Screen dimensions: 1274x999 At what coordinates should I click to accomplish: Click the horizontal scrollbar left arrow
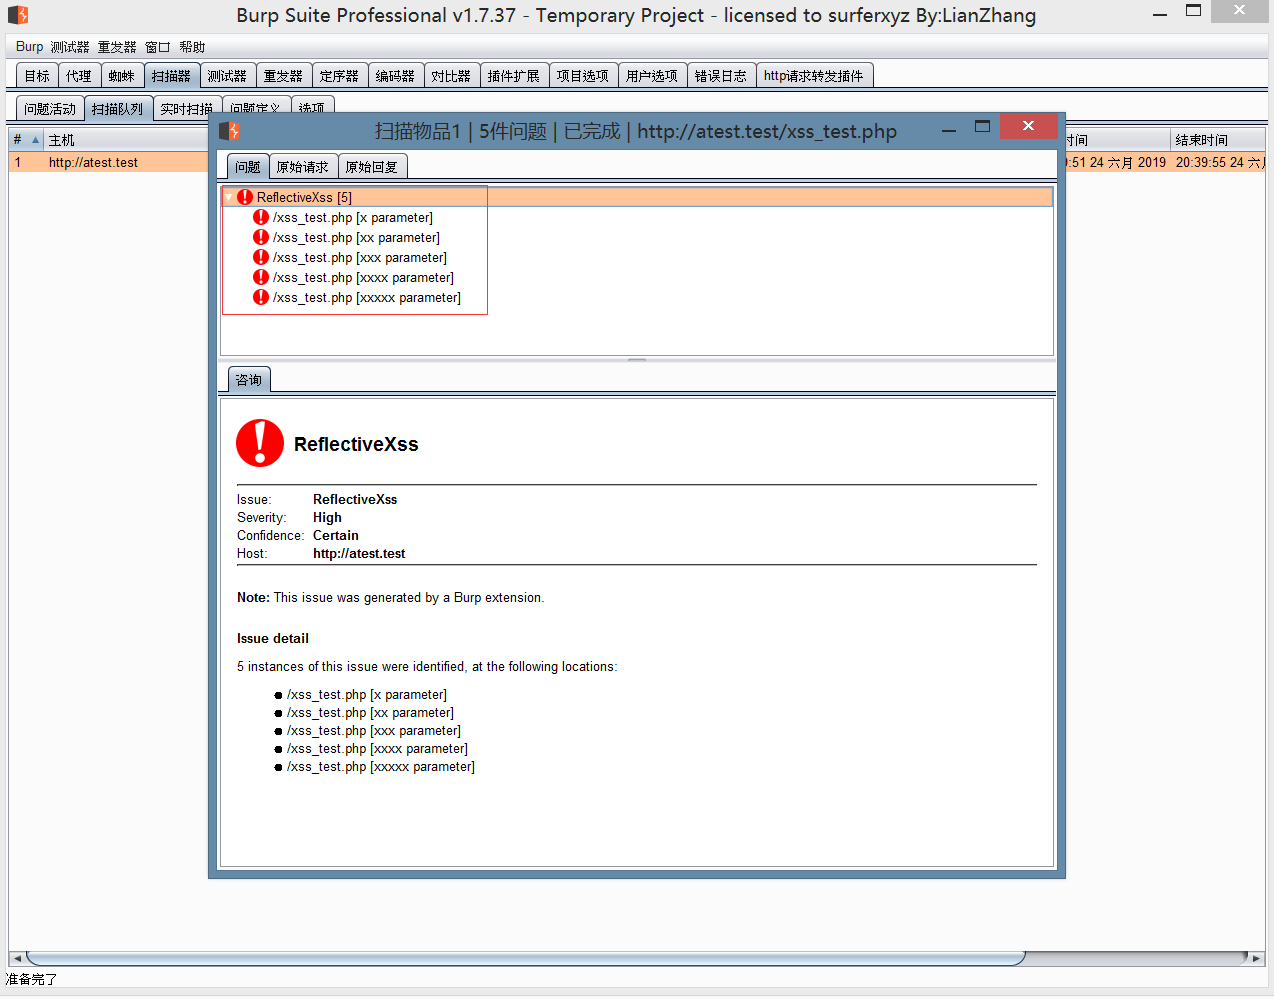point(17,958)
